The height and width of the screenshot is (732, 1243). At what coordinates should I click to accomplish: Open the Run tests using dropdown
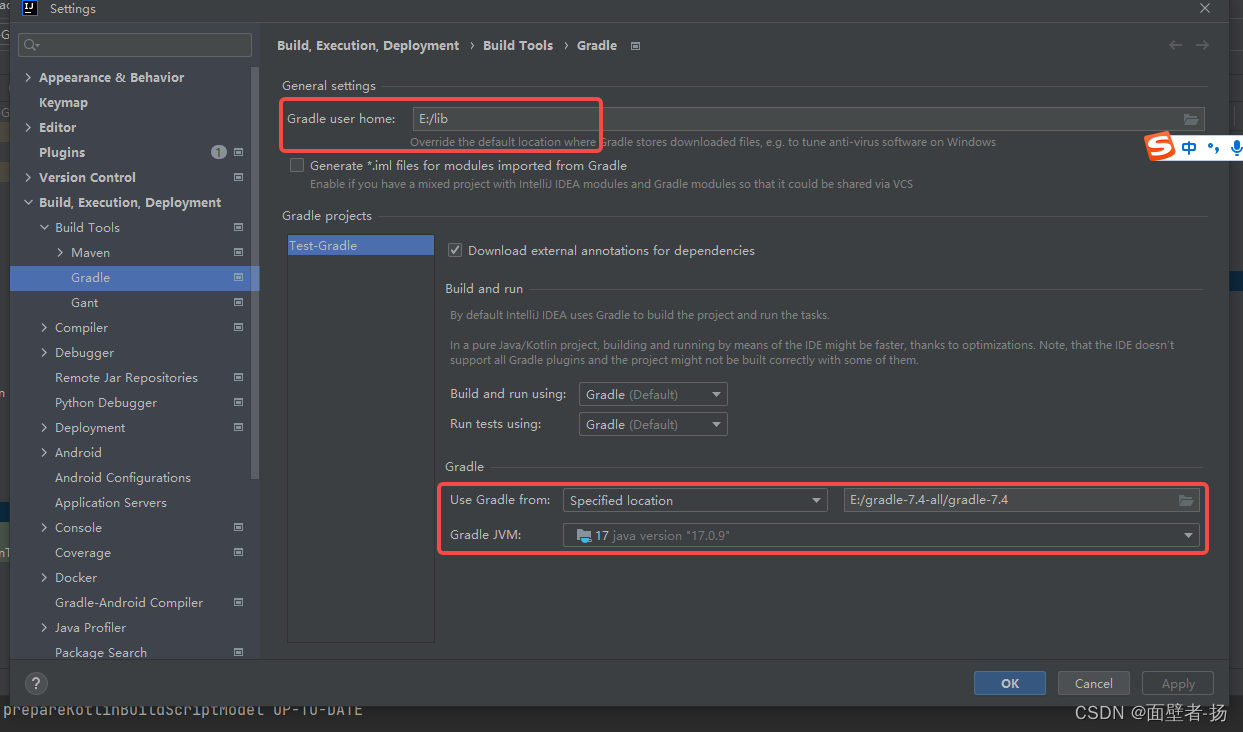pos(653,424)
